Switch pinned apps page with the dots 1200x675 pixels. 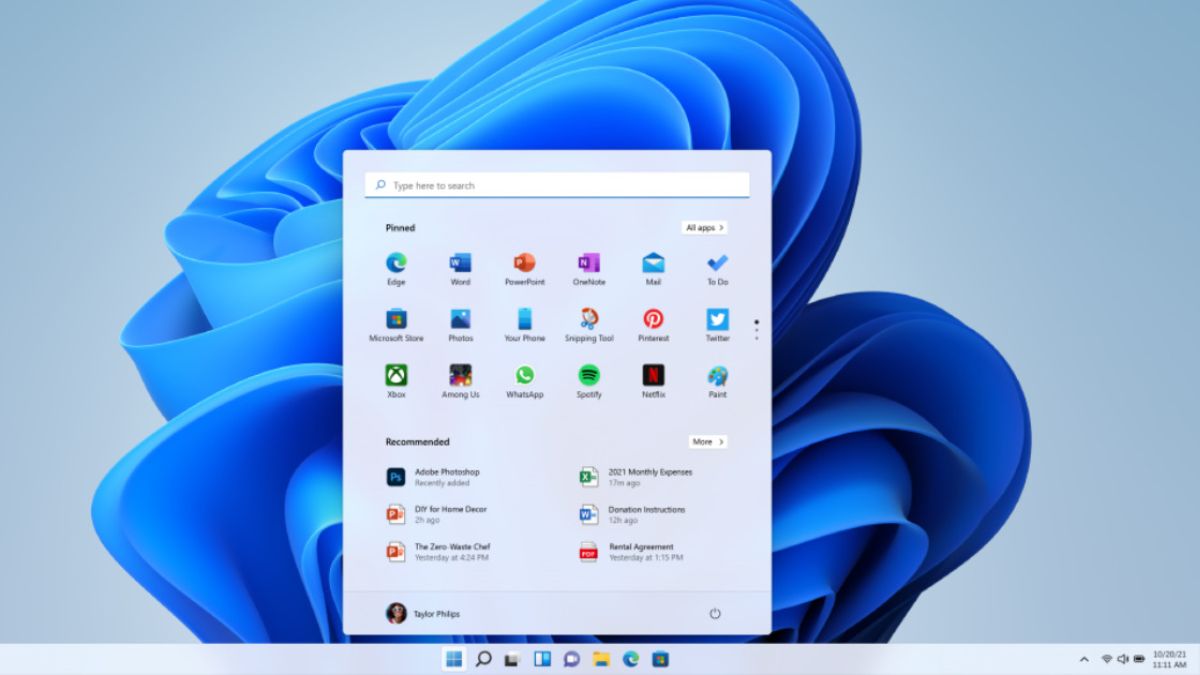click(x=756, y=330)
